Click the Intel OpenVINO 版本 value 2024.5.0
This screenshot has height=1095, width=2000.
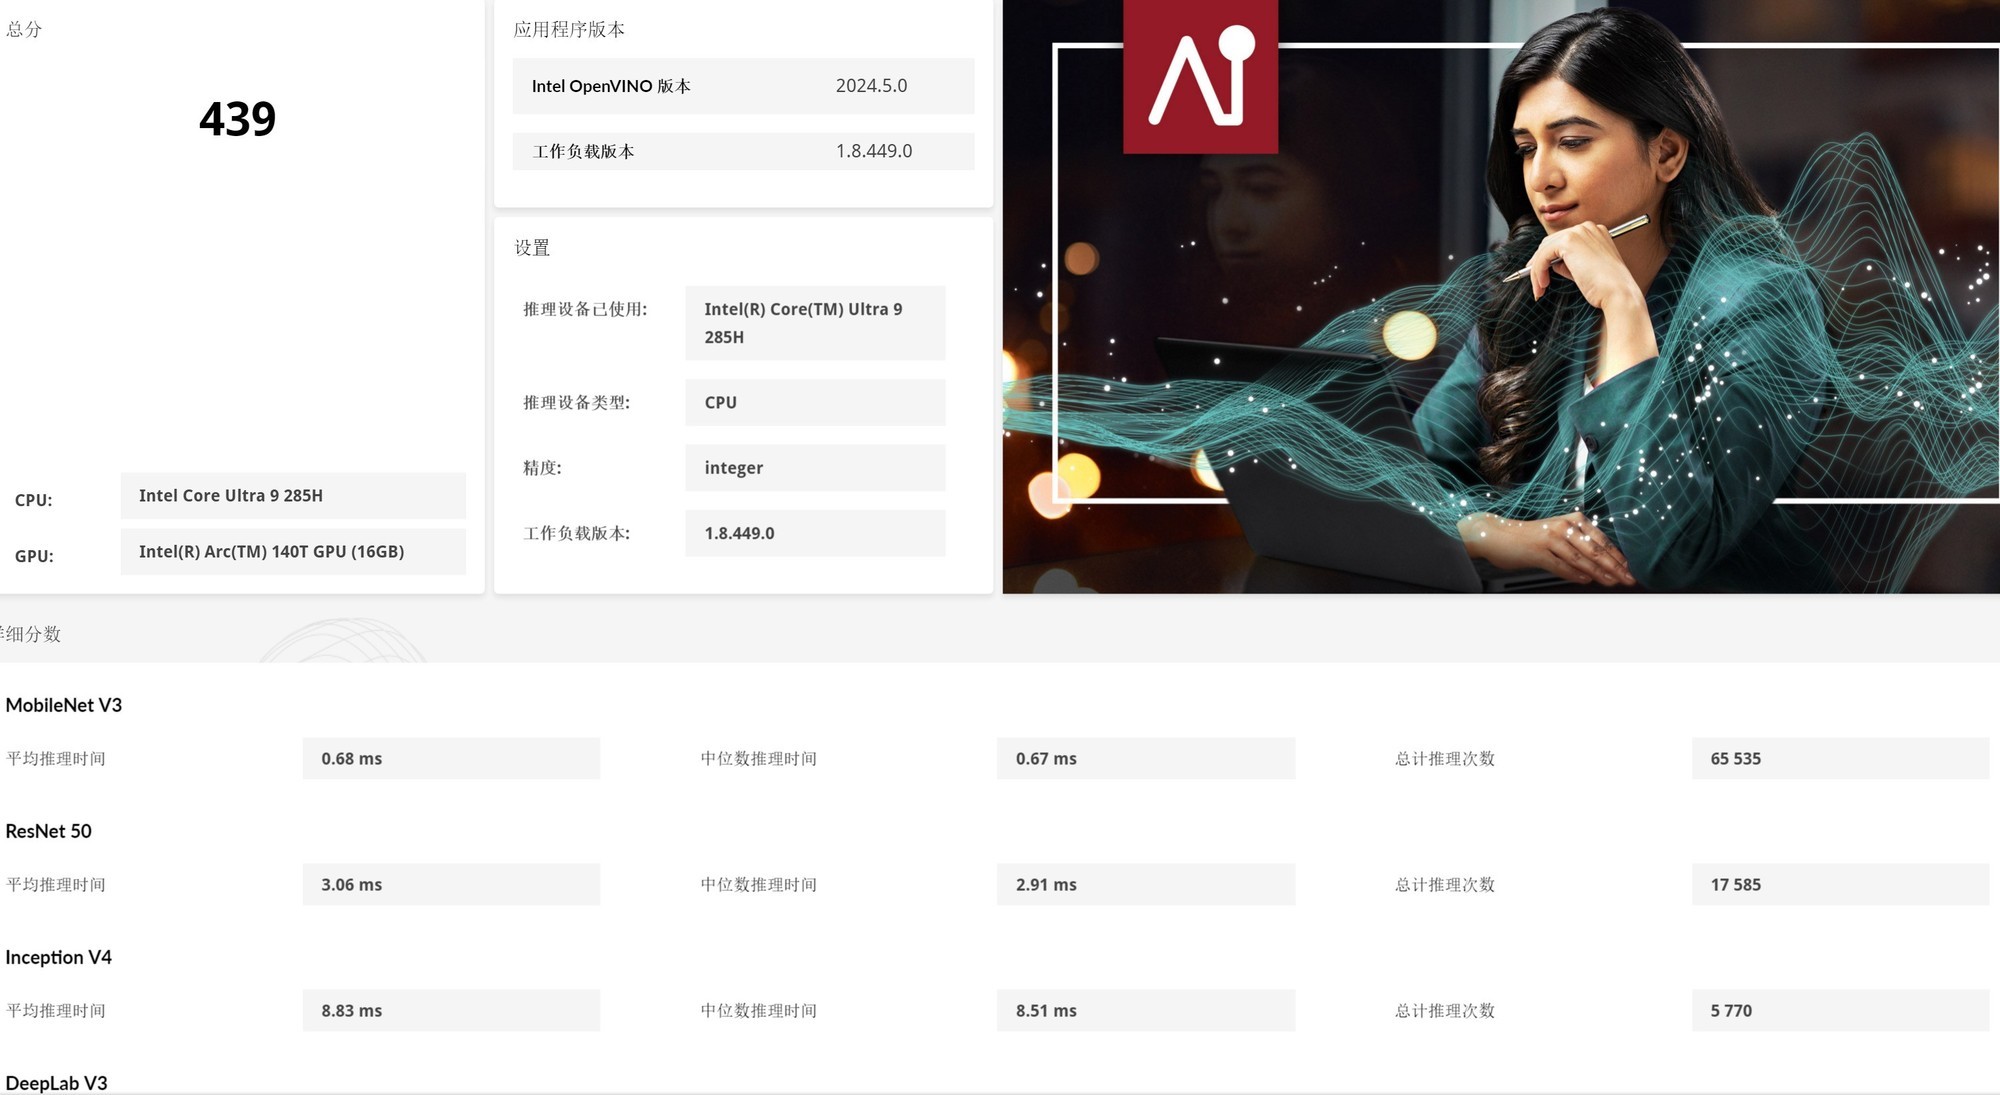click(871, 86)
